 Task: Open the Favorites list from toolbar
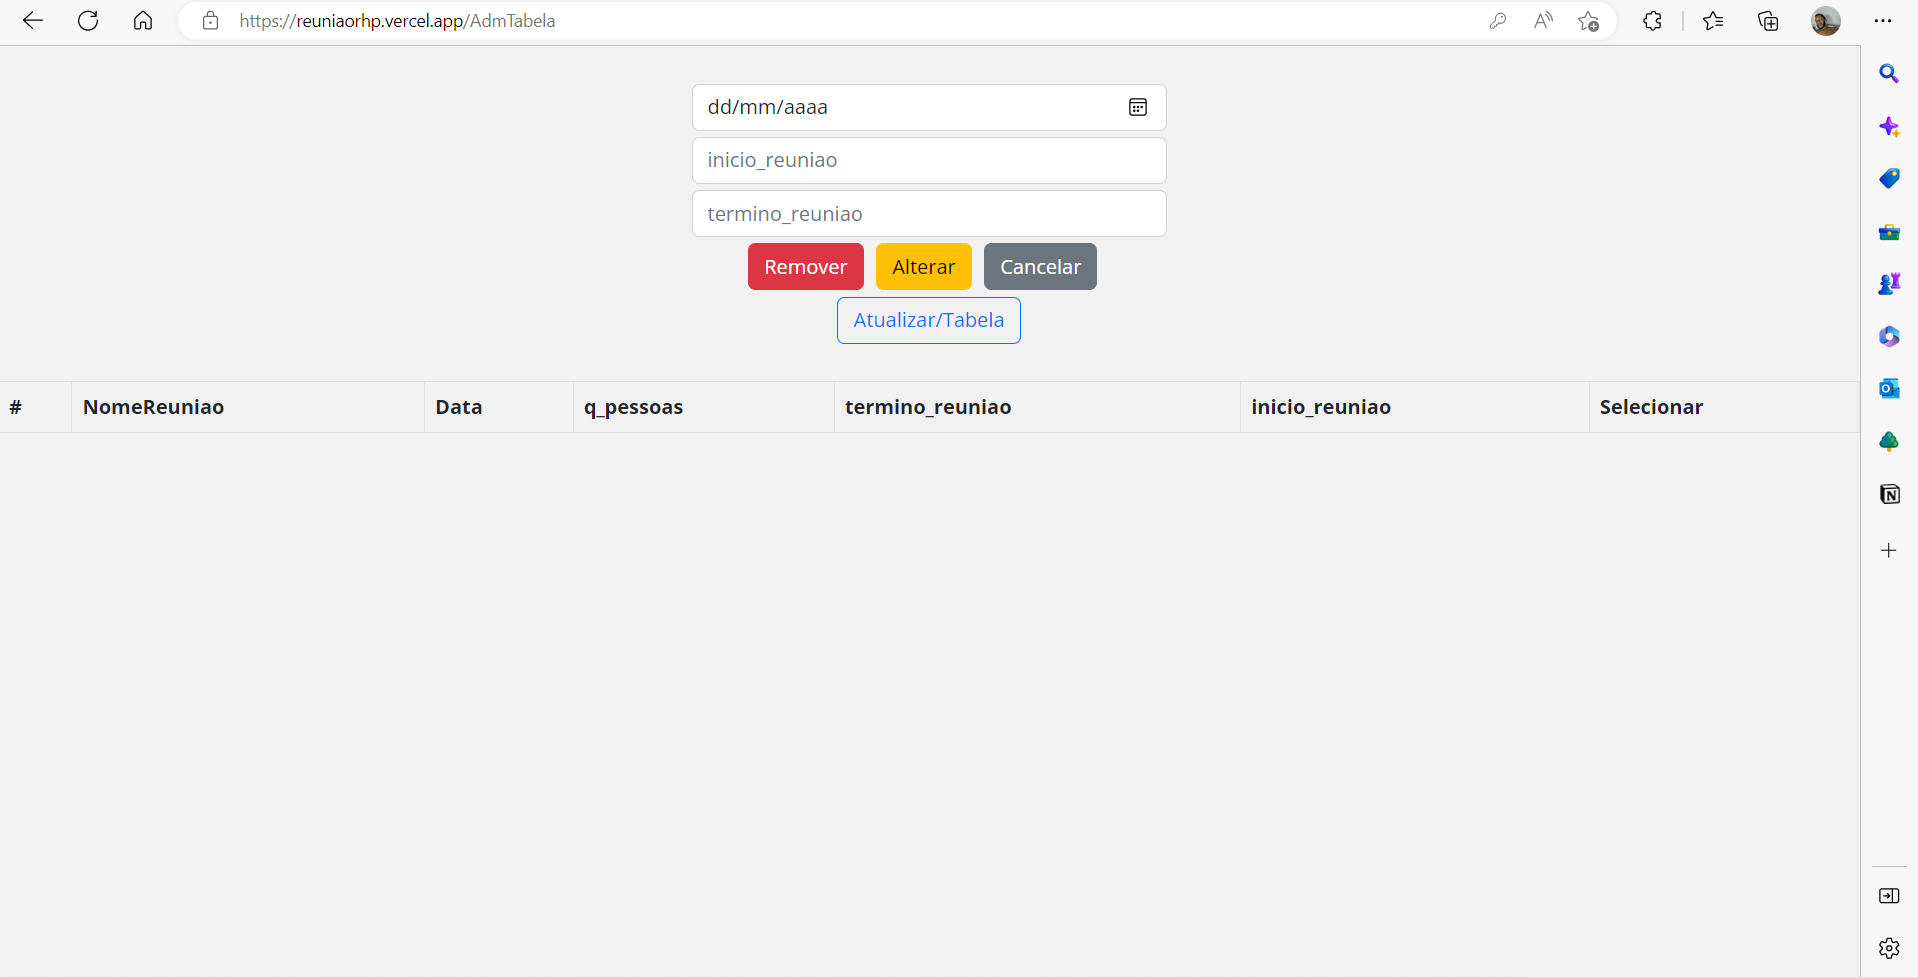point(1713,20)
